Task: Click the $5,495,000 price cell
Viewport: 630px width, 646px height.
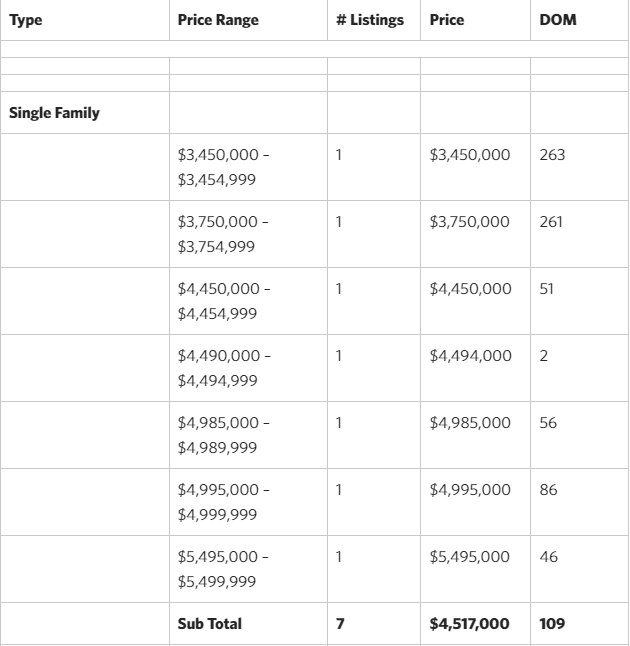Action: [470, 557]
